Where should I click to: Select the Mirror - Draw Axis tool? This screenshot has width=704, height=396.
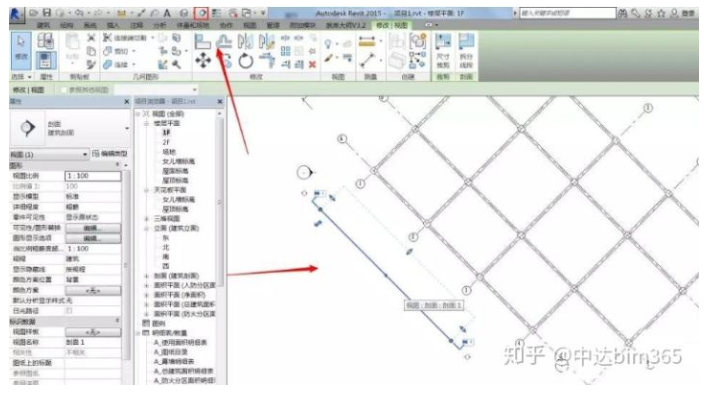coord(267,42)
